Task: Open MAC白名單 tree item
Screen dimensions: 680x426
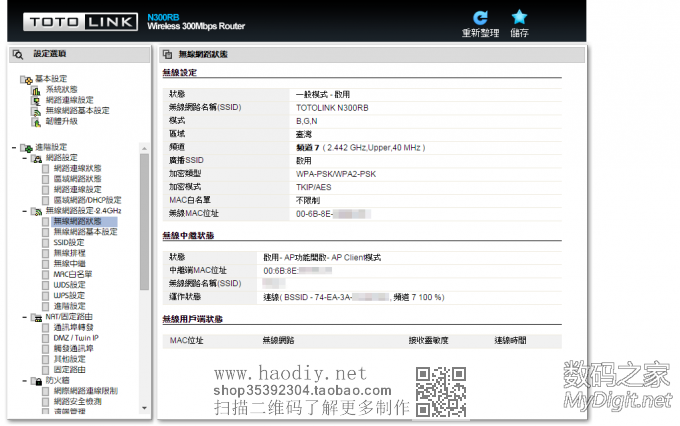Action: tap(73, 274)
